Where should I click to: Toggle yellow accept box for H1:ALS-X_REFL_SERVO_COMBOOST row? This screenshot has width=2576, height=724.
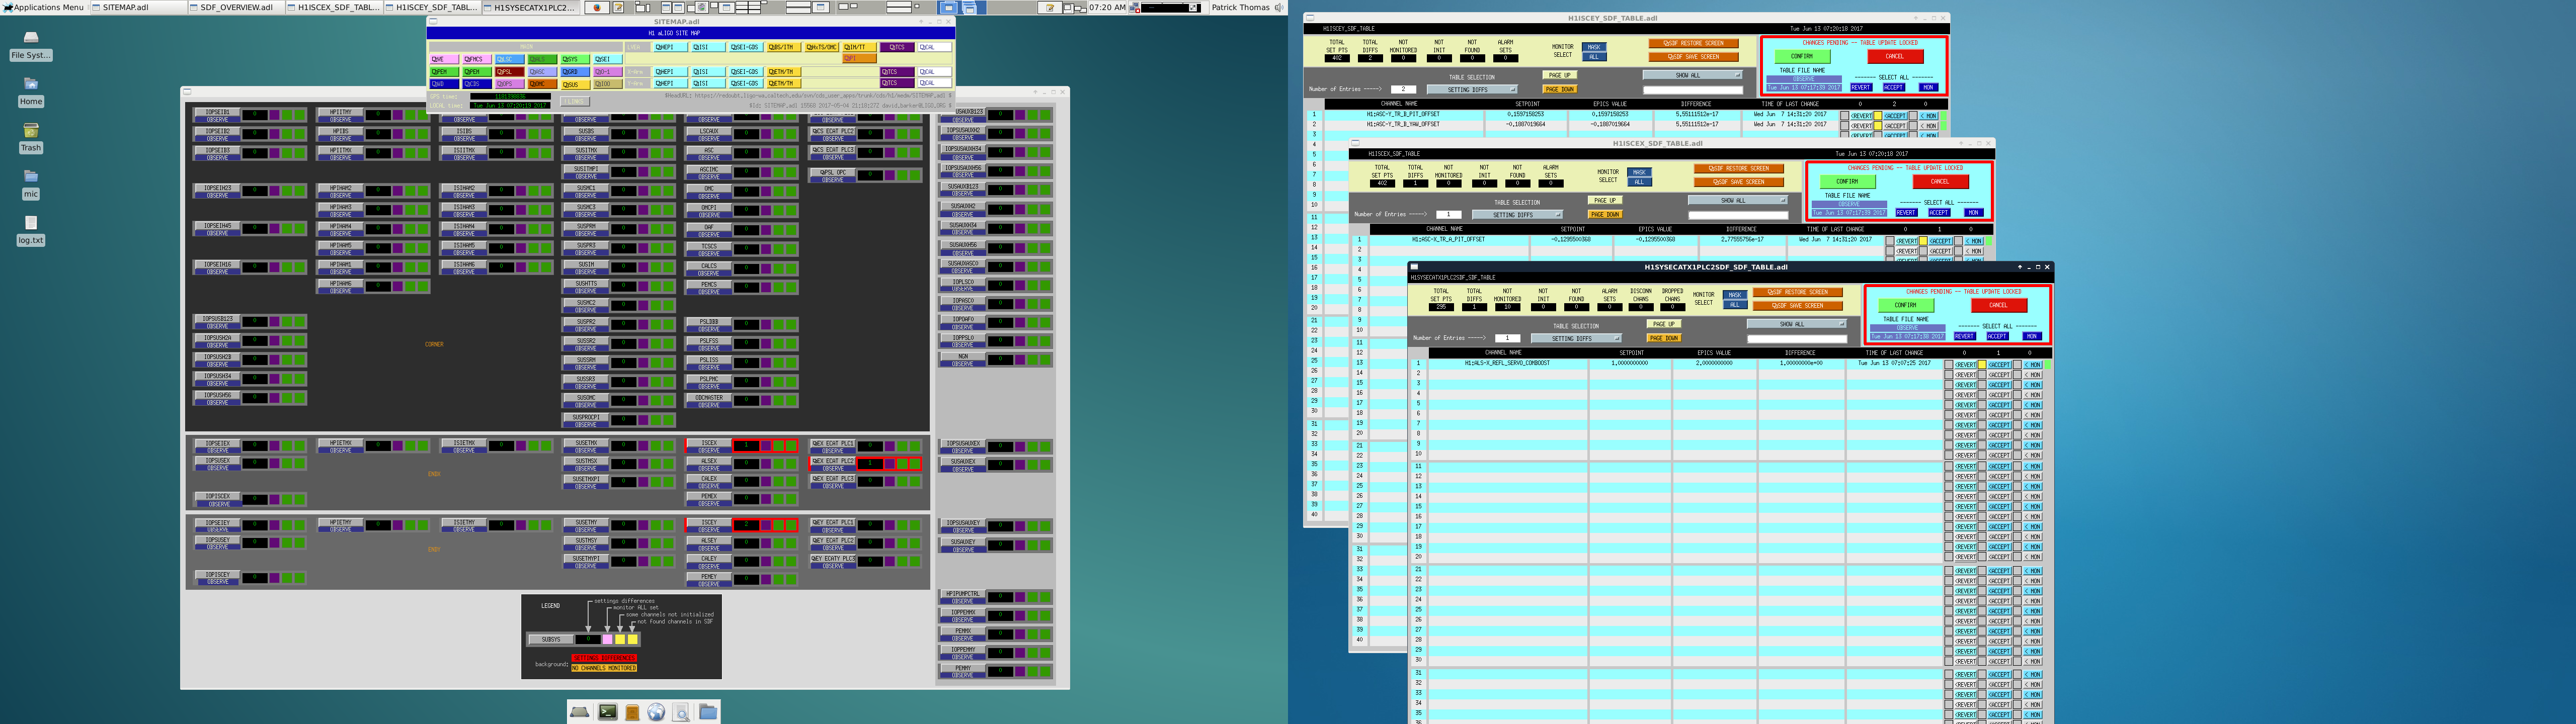pyautogui.click(x=1982, y=365)
